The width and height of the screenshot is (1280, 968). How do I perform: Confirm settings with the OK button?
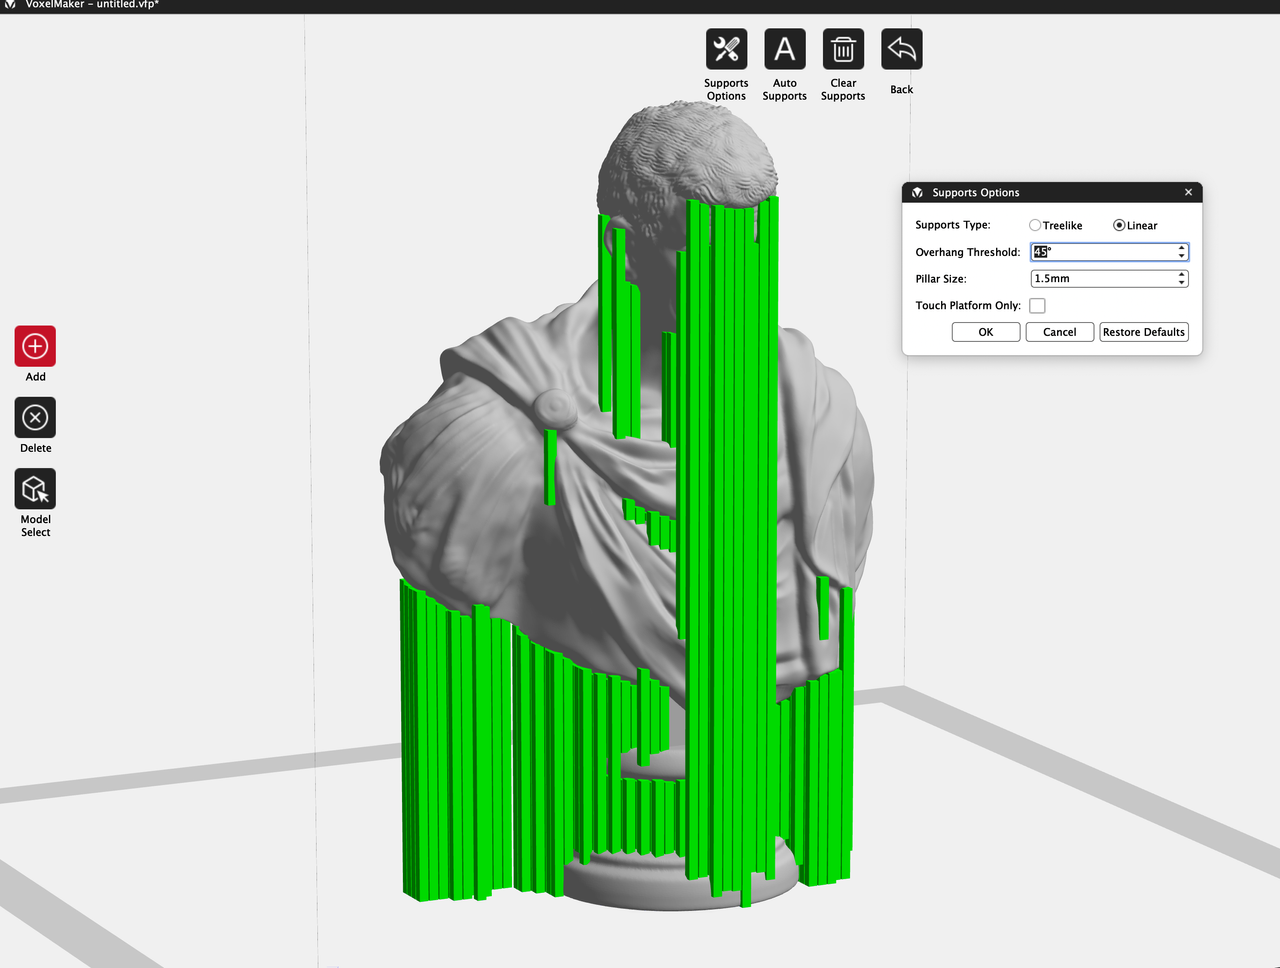pos(986,332)
